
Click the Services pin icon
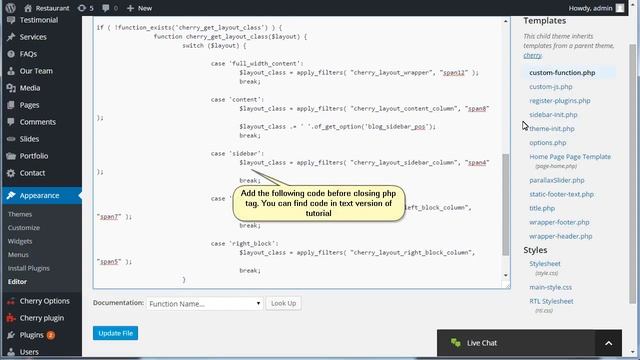click(x=11, y=37)
